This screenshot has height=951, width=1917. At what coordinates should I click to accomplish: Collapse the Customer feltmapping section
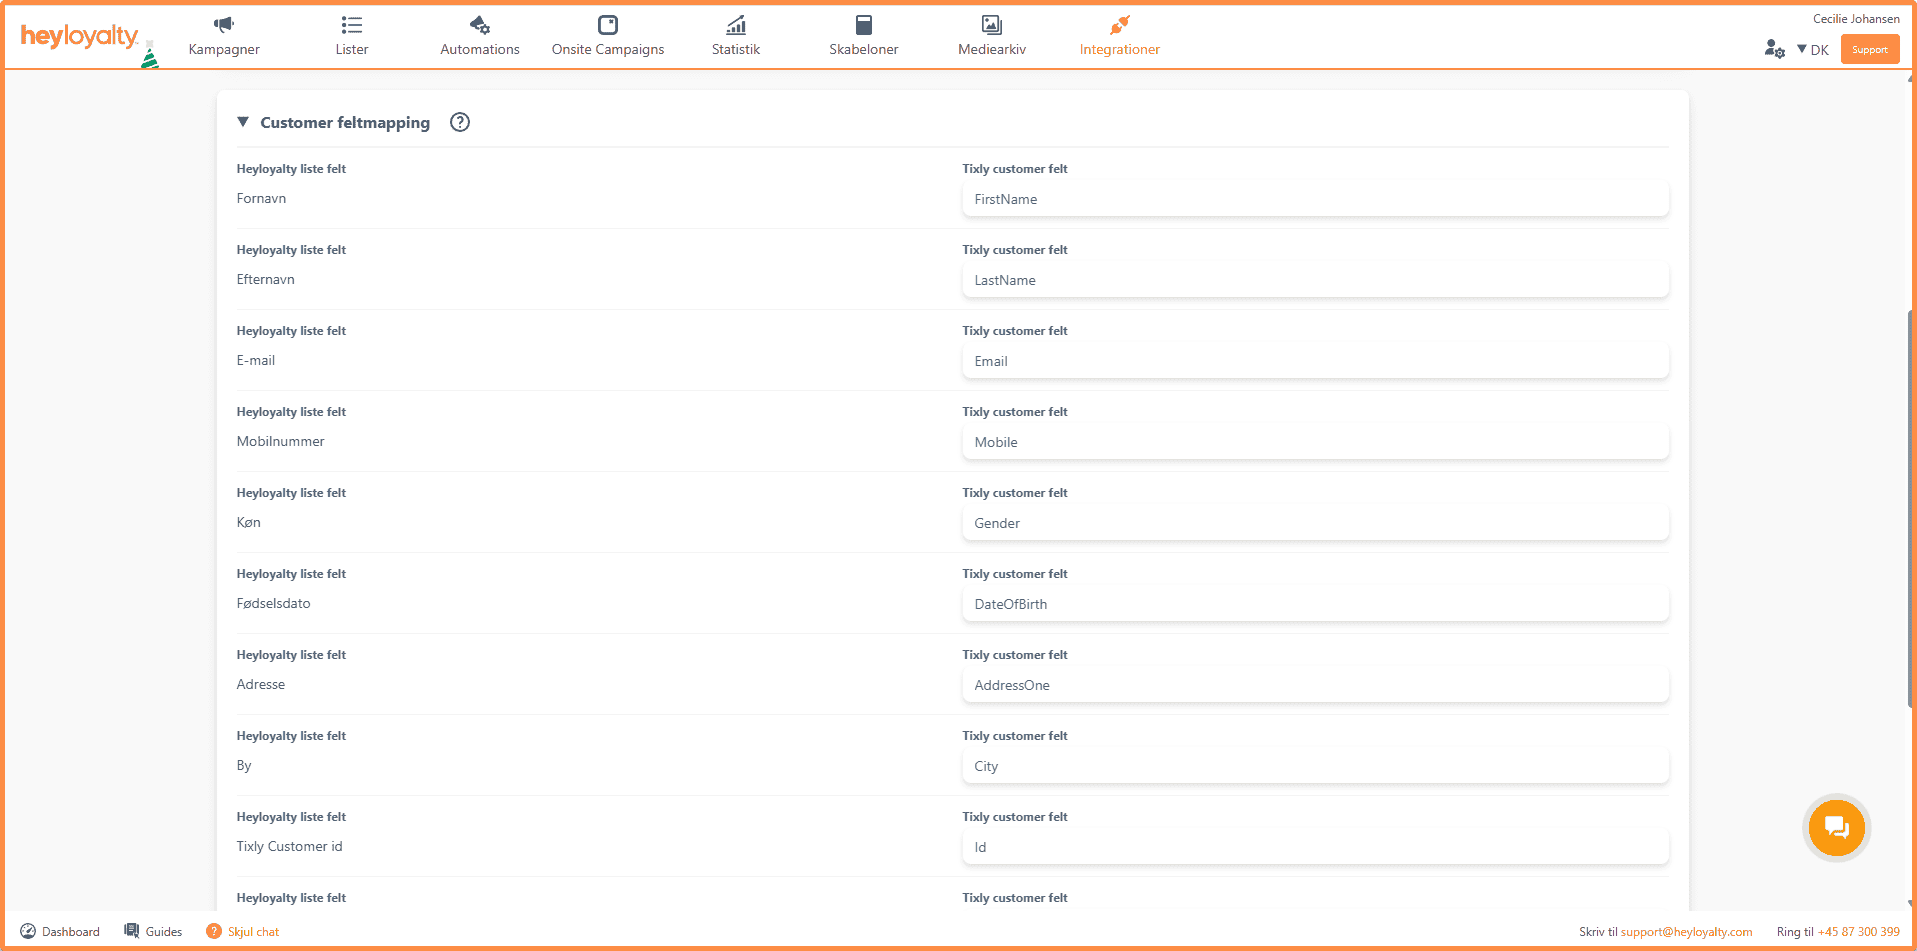point(243,122)
